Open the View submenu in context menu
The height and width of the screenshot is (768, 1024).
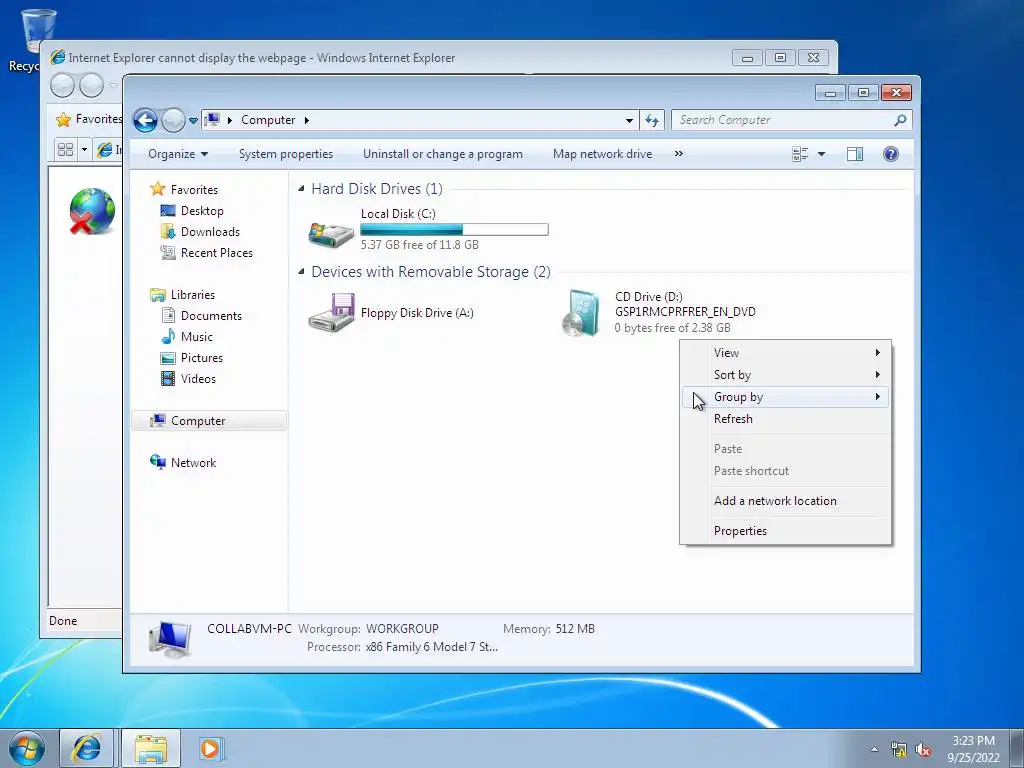click(x=786, y=353)
